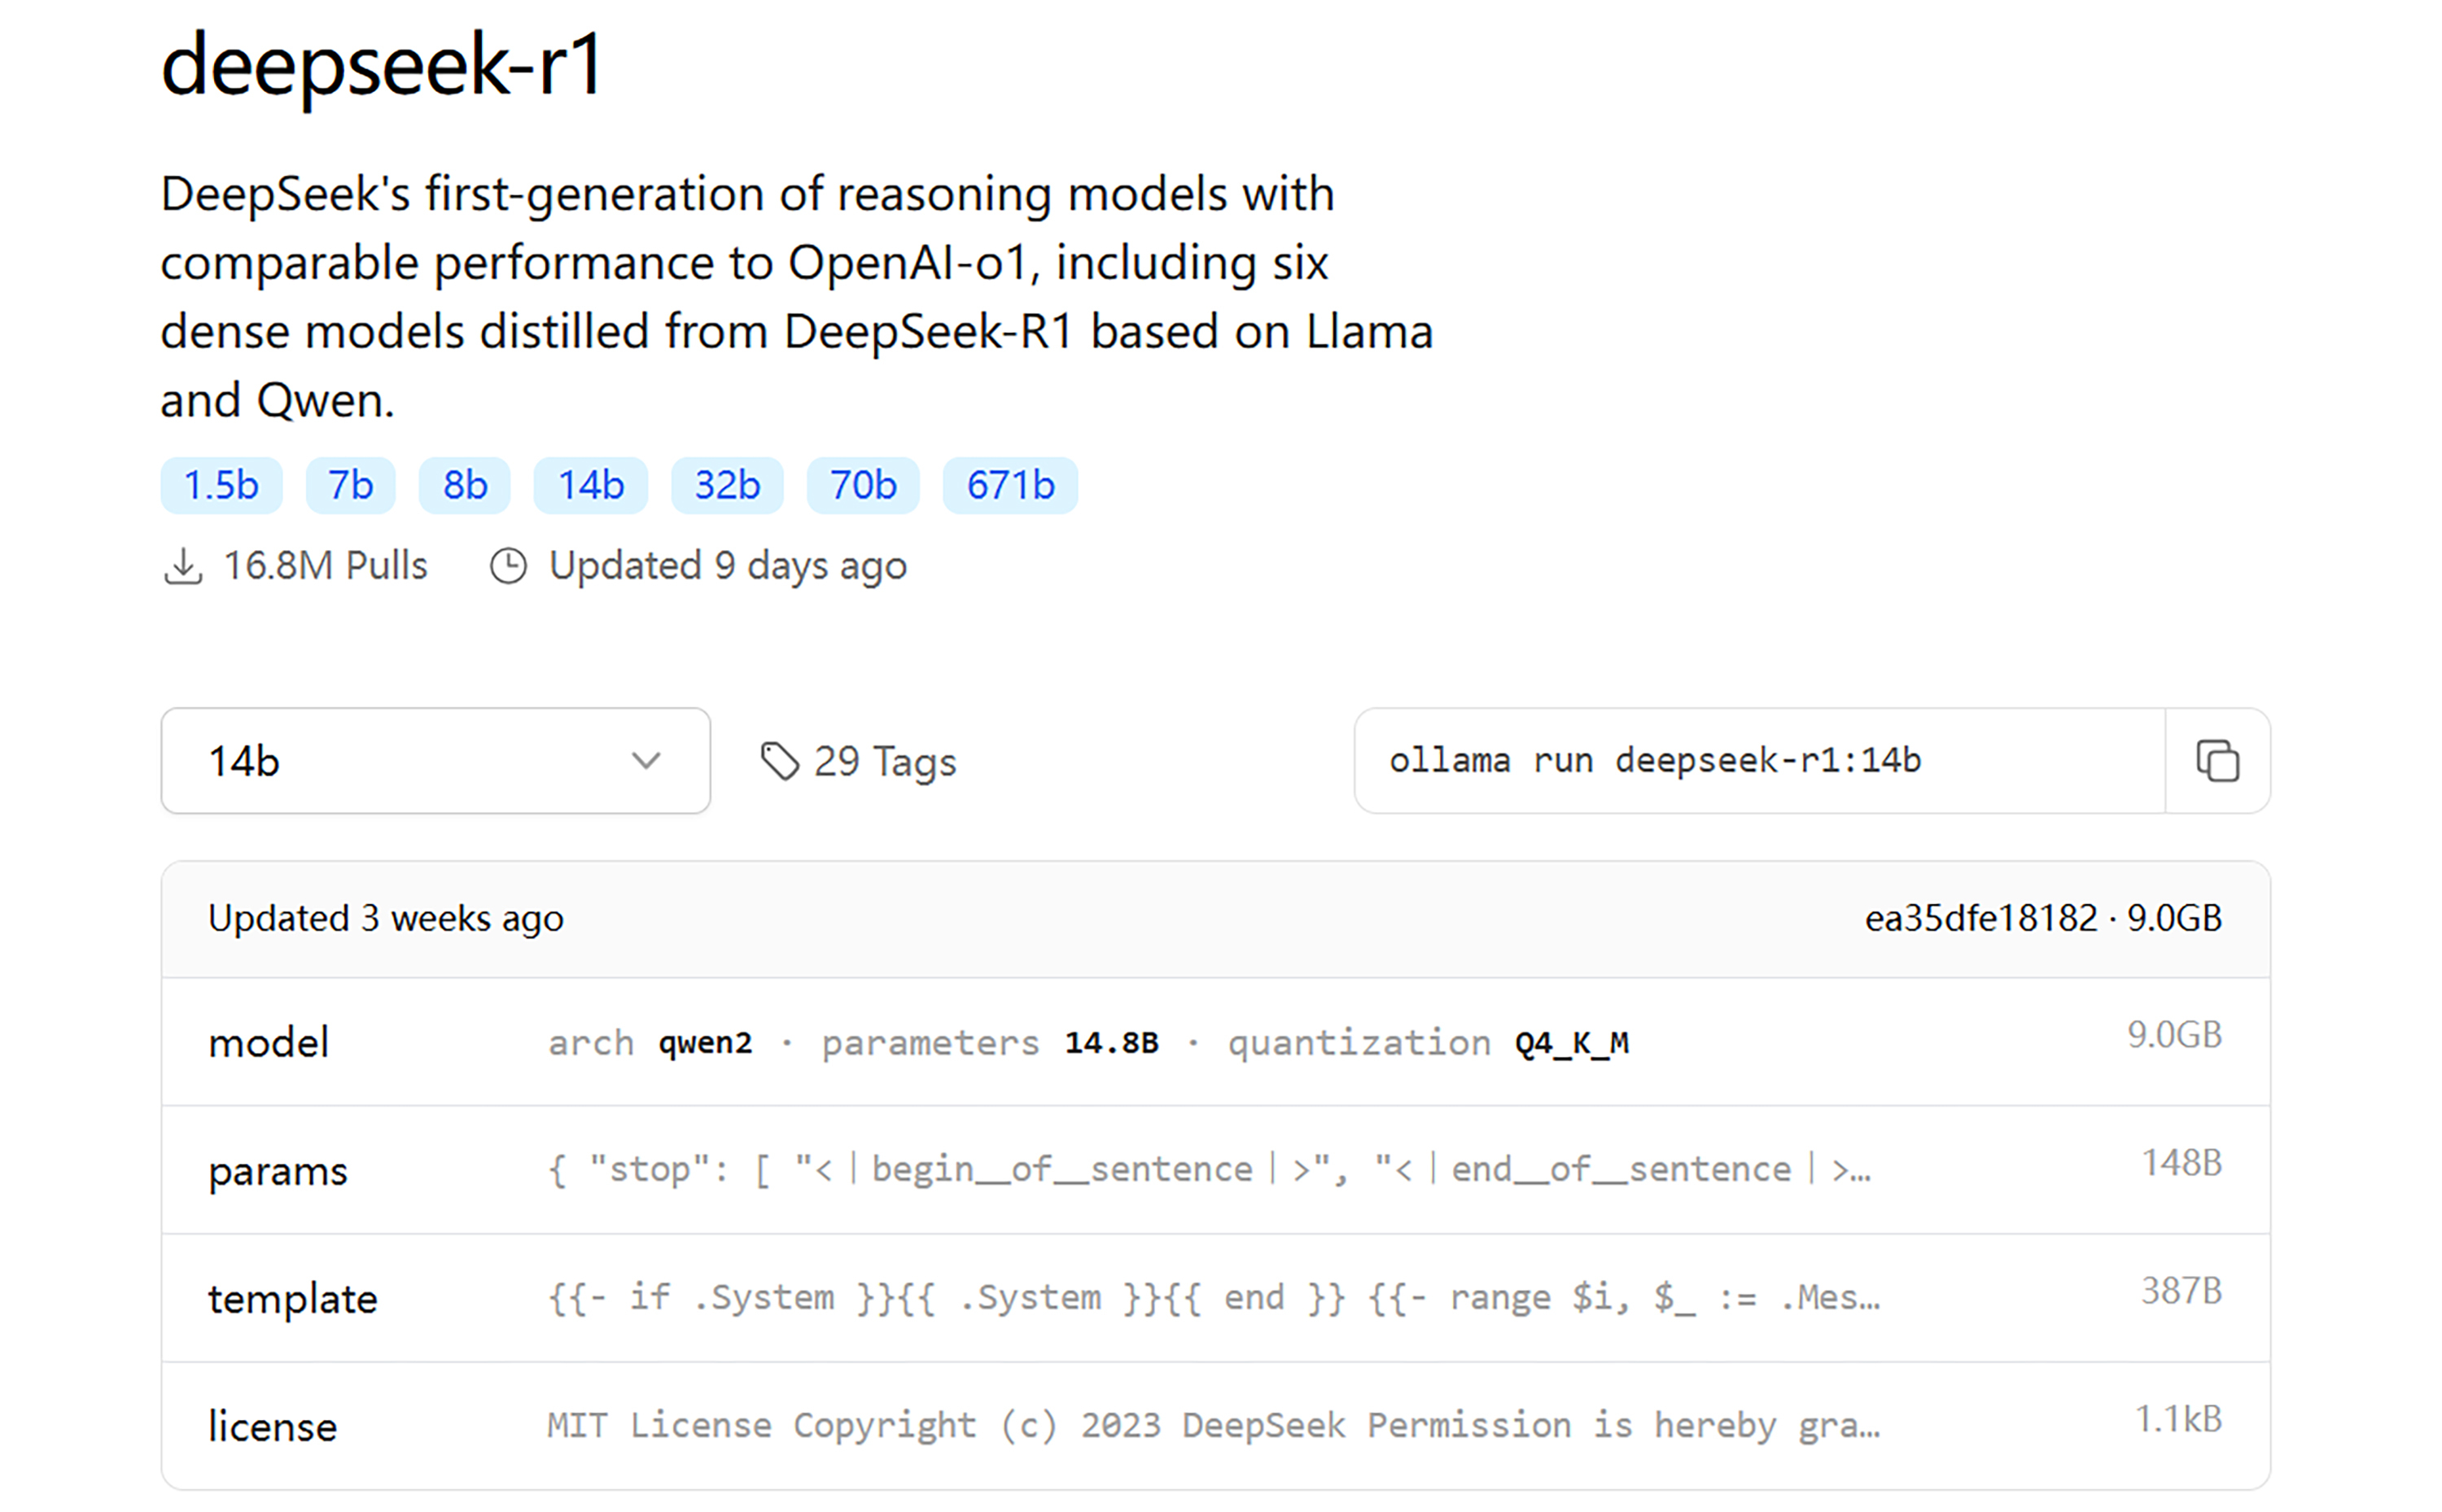This screenshot has height=1512, width=2442.
Task: Choose the 8b model tag
Action: pos(465,486)
